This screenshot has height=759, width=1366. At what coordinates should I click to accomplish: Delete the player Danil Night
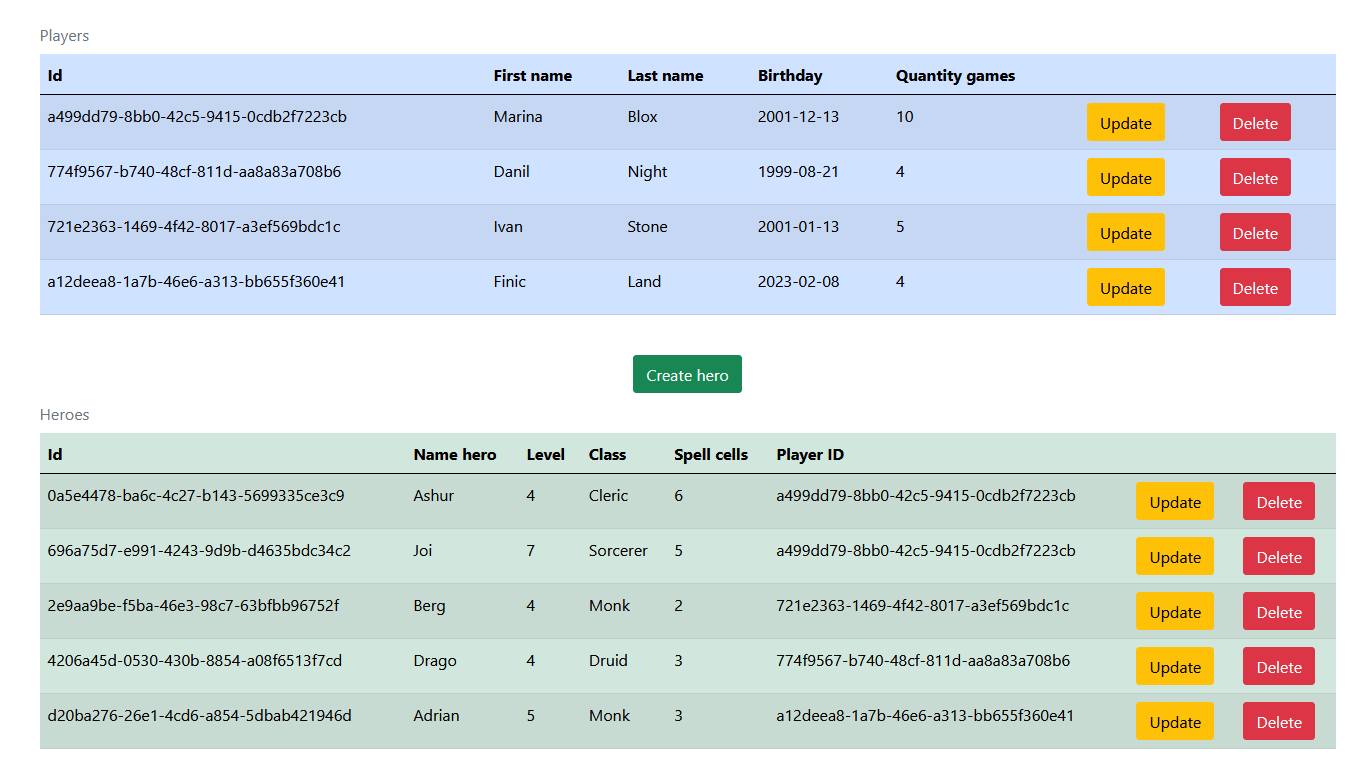1255,177
